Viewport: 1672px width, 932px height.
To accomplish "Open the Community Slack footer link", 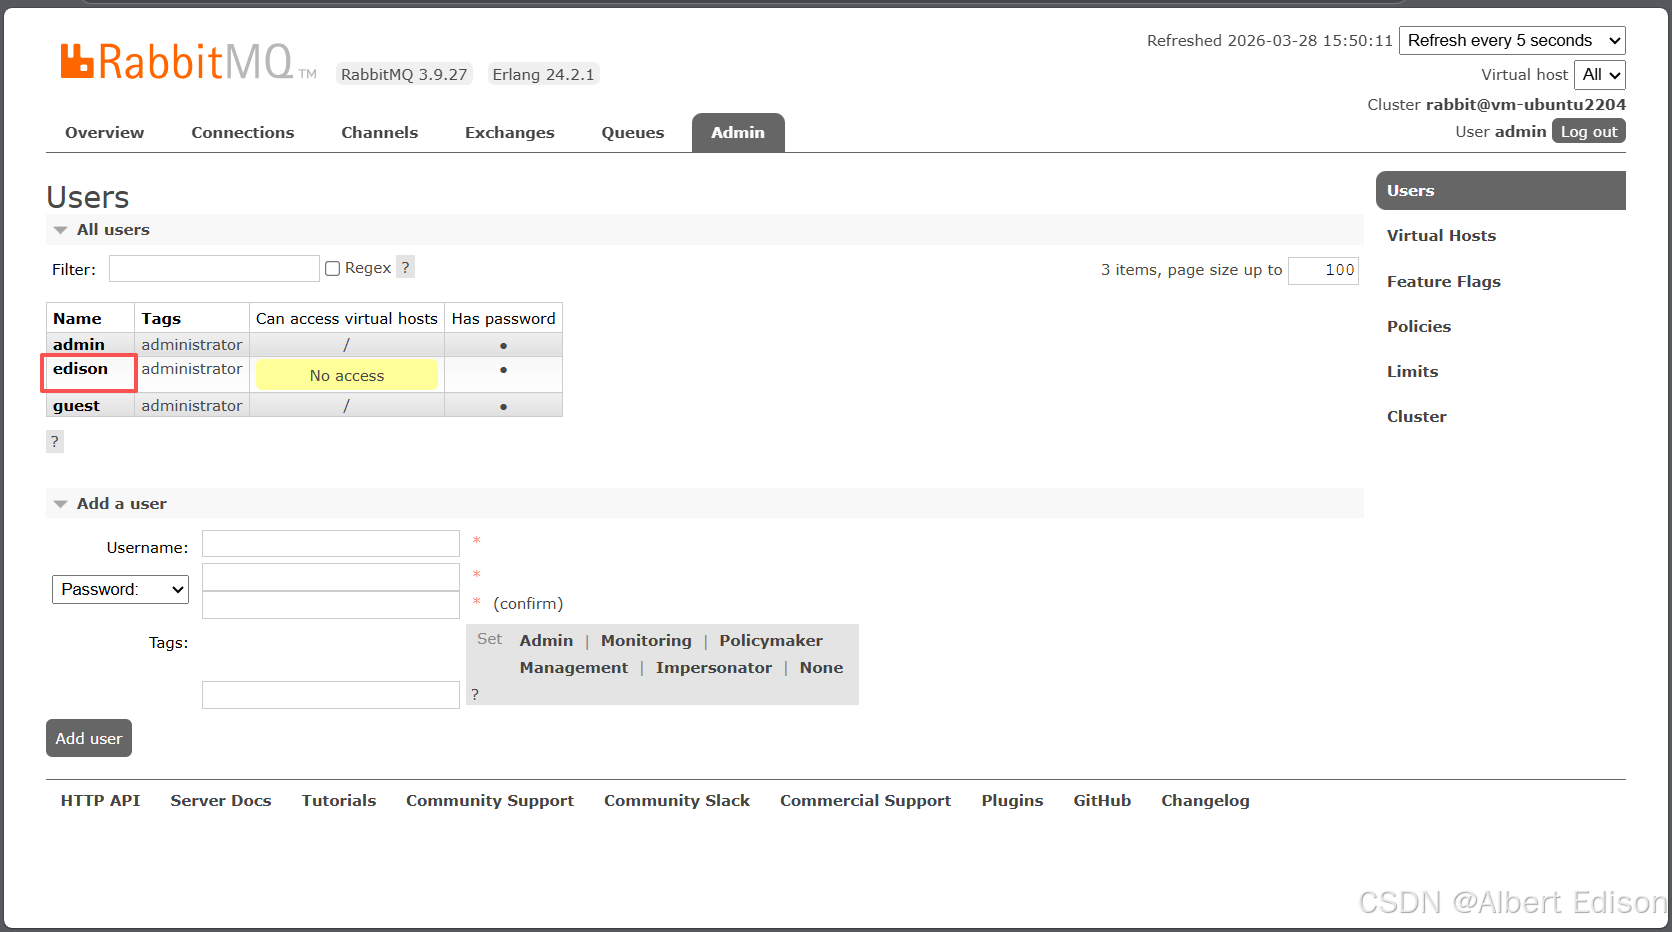I will pos(677,800).
